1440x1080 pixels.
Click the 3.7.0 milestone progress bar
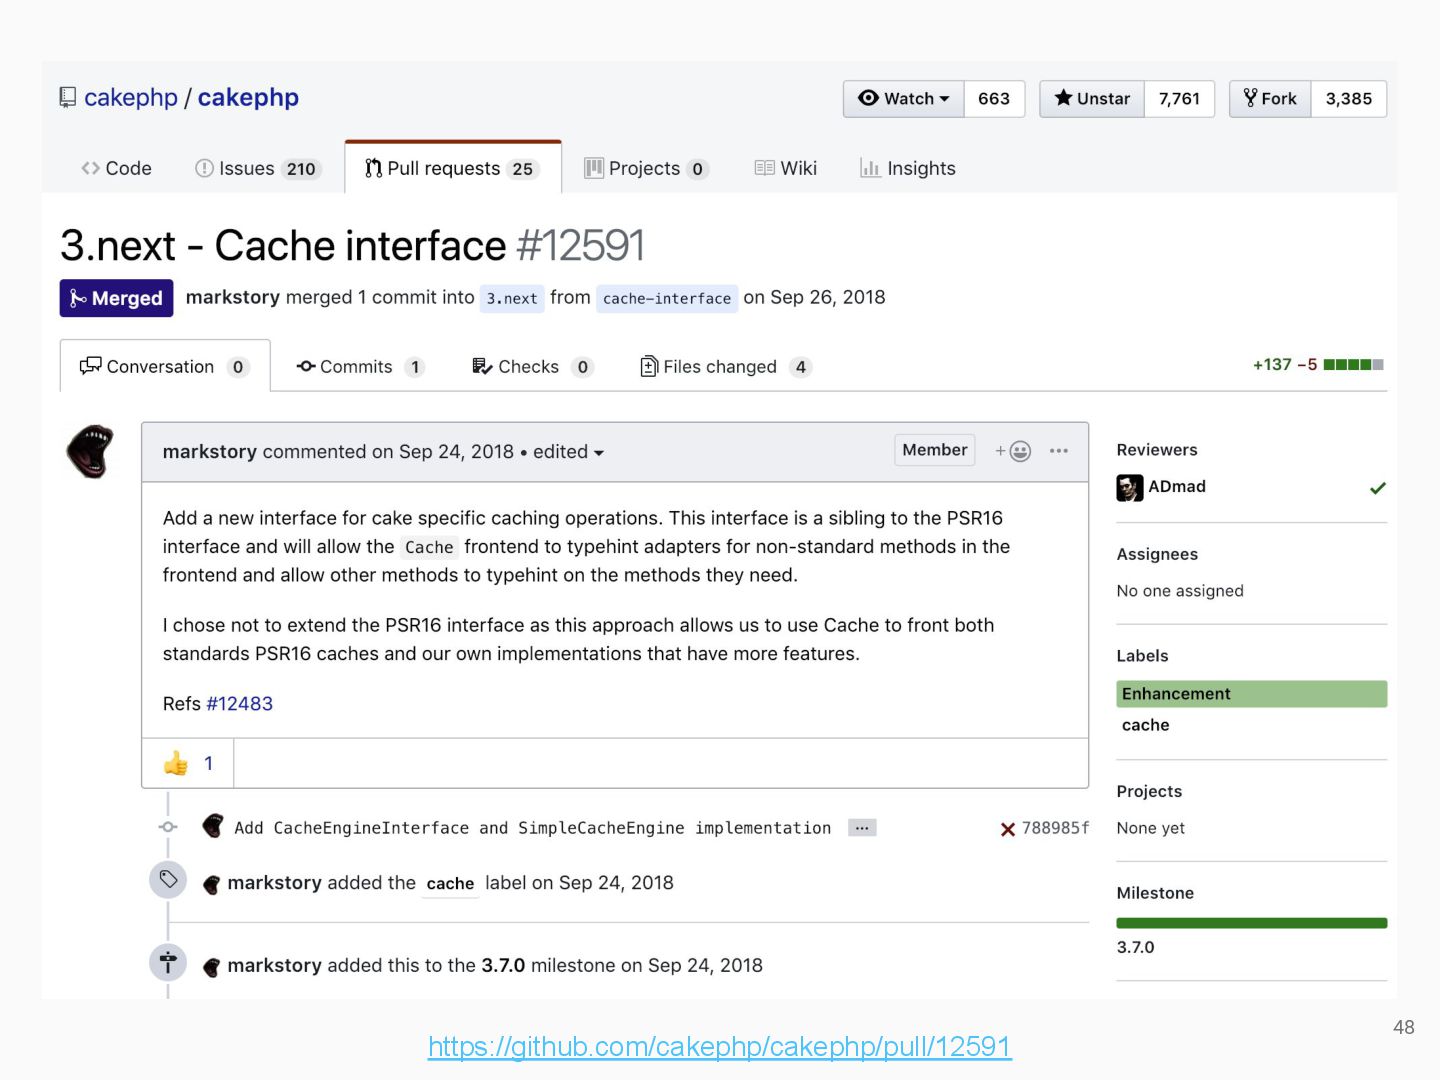(x=1251, y=923)
